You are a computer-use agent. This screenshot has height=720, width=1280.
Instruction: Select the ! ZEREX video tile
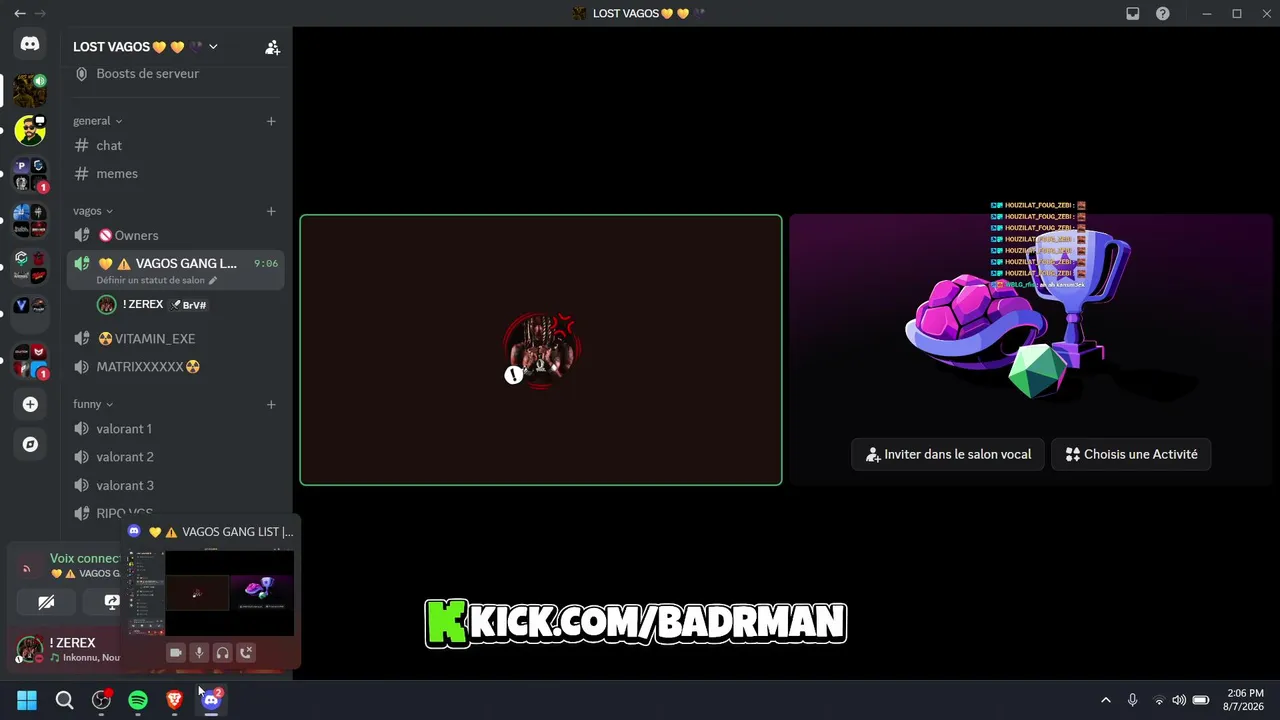541,350
